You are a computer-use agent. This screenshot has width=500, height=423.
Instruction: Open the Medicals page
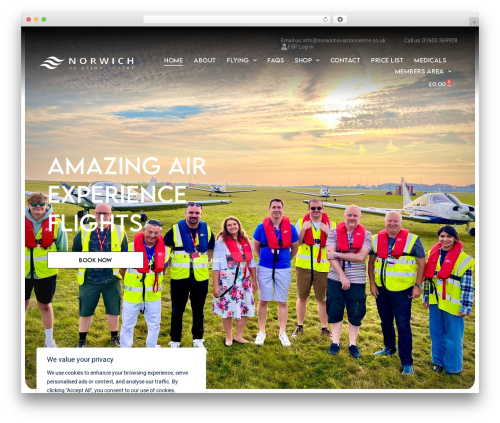(430, 60)
